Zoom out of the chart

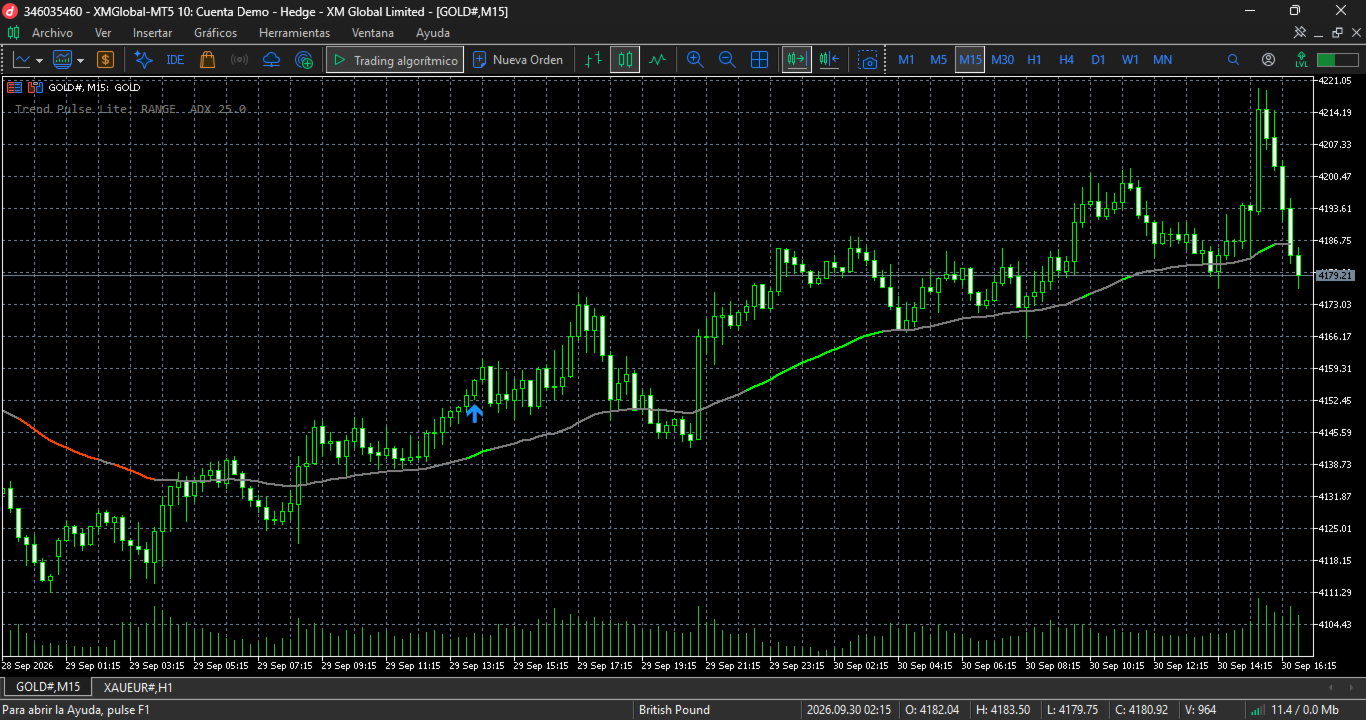(727, 60)
